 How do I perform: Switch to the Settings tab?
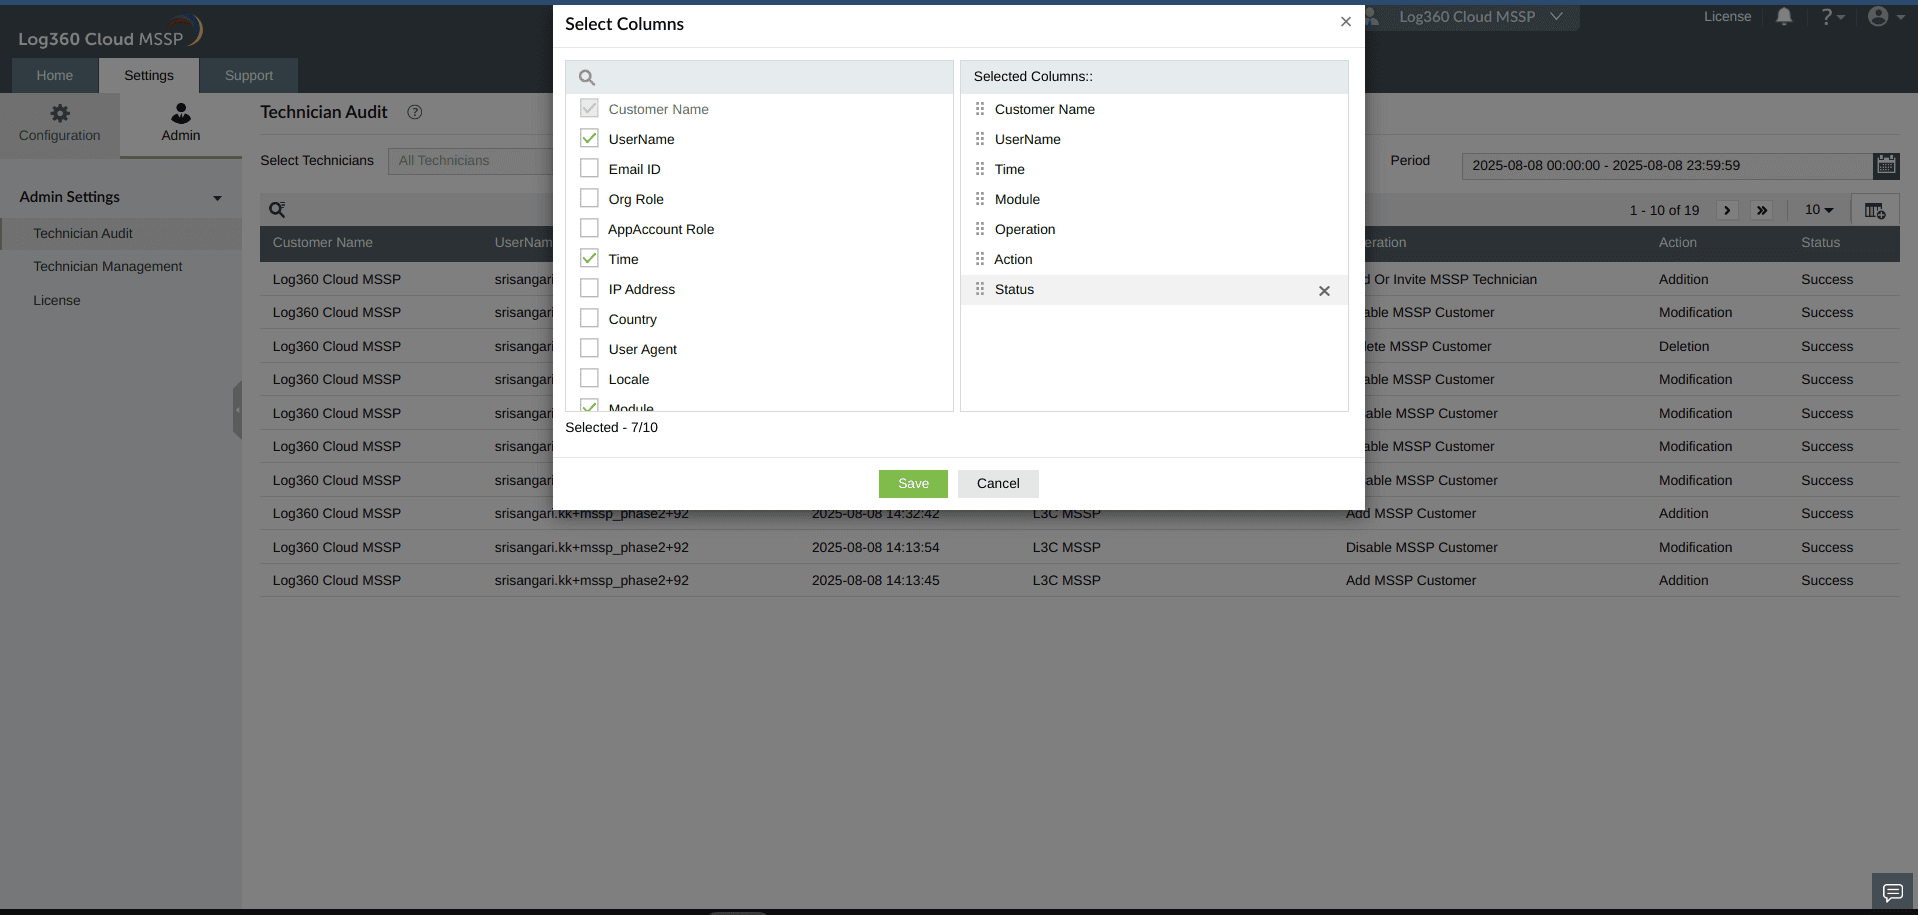[x=149, y=75]
